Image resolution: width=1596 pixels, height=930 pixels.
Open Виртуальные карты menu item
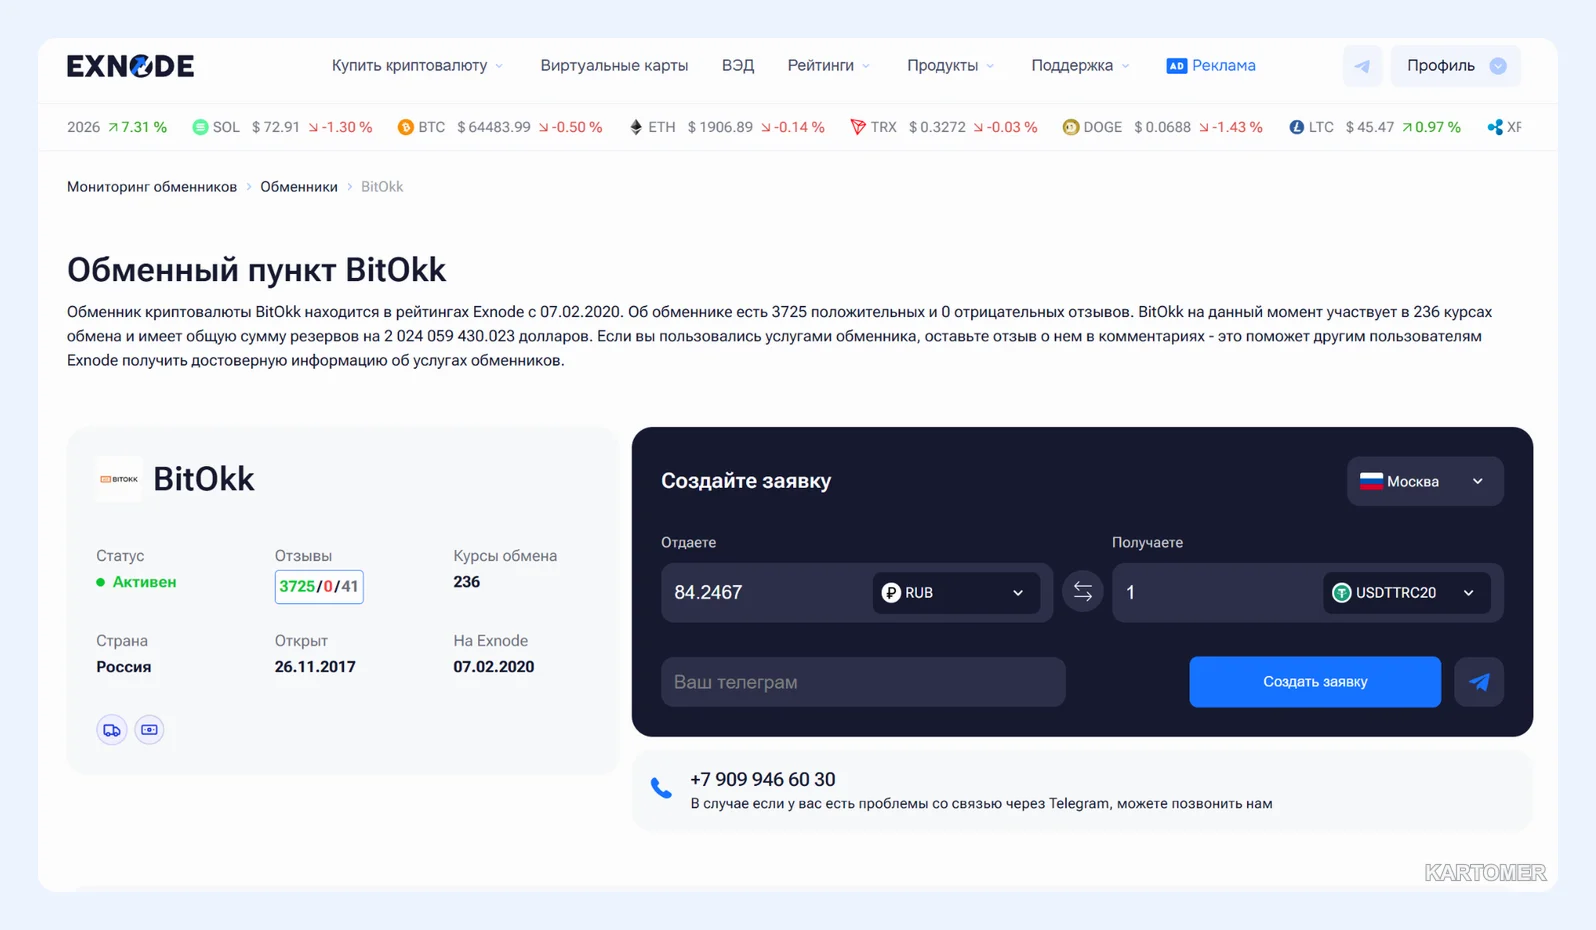coord(614,66)
